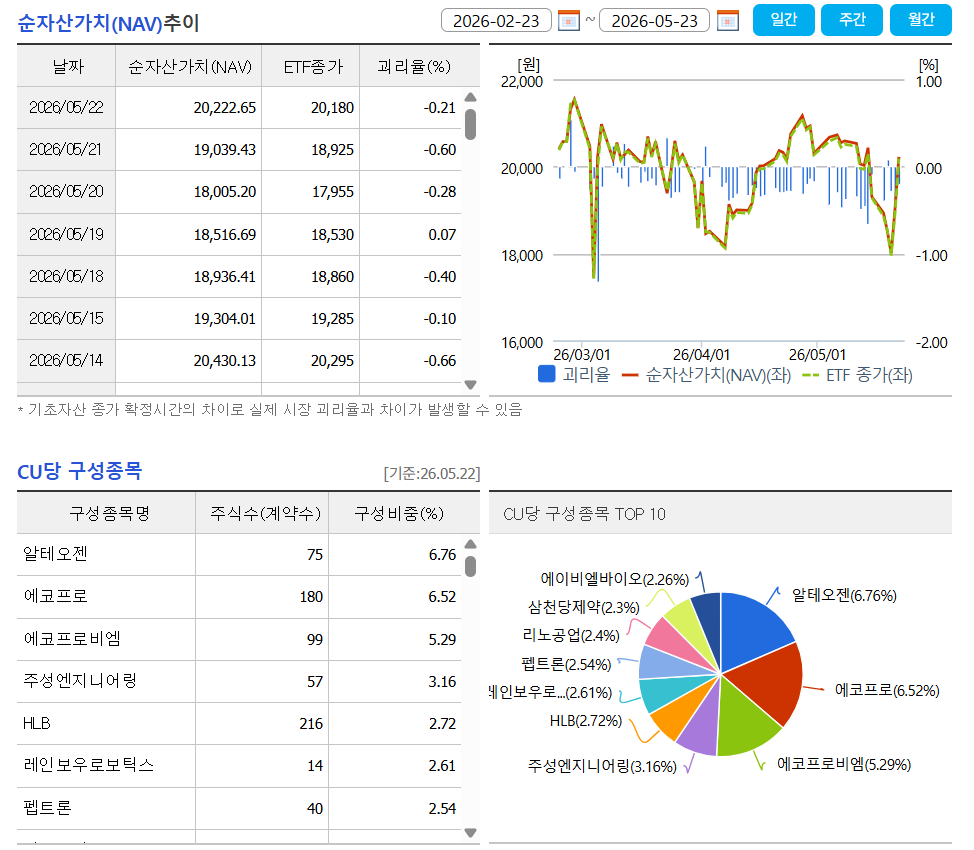Click the 순자산가치(NAV)추이 section heading
This screenshot has height=850, width=974.
(108, 24)
